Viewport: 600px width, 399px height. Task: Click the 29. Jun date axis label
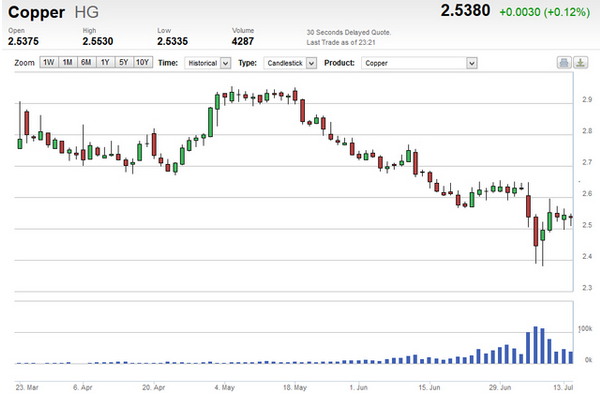500,388
